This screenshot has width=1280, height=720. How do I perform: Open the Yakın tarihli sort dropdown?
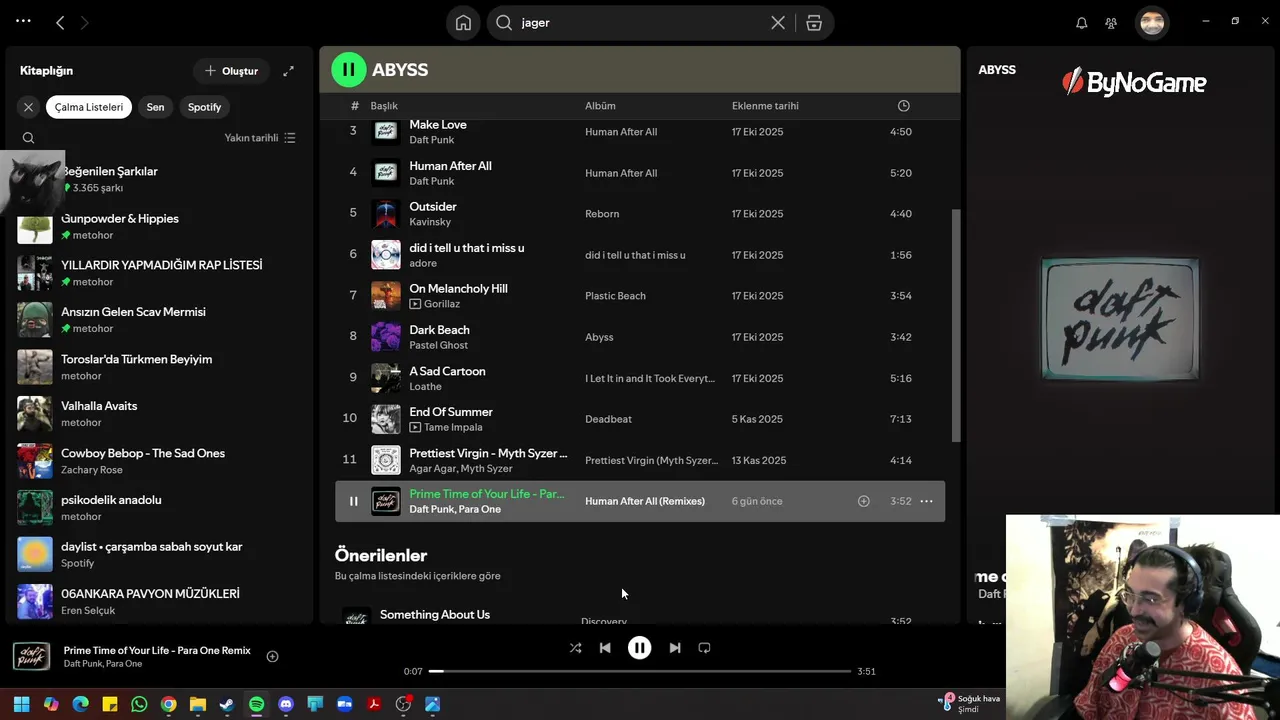[x=260, y=138]
